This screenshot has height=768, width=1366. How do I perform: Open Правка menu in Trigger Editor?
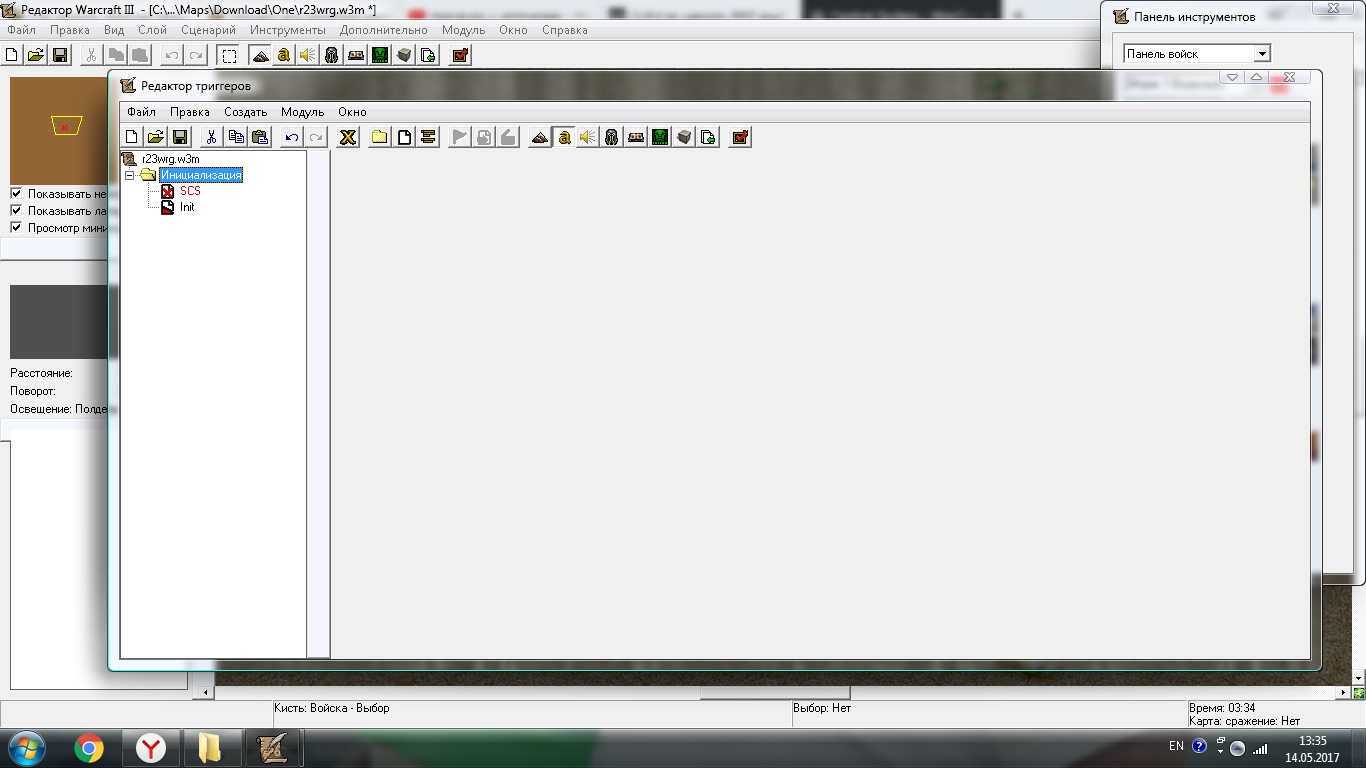(190, 112)
